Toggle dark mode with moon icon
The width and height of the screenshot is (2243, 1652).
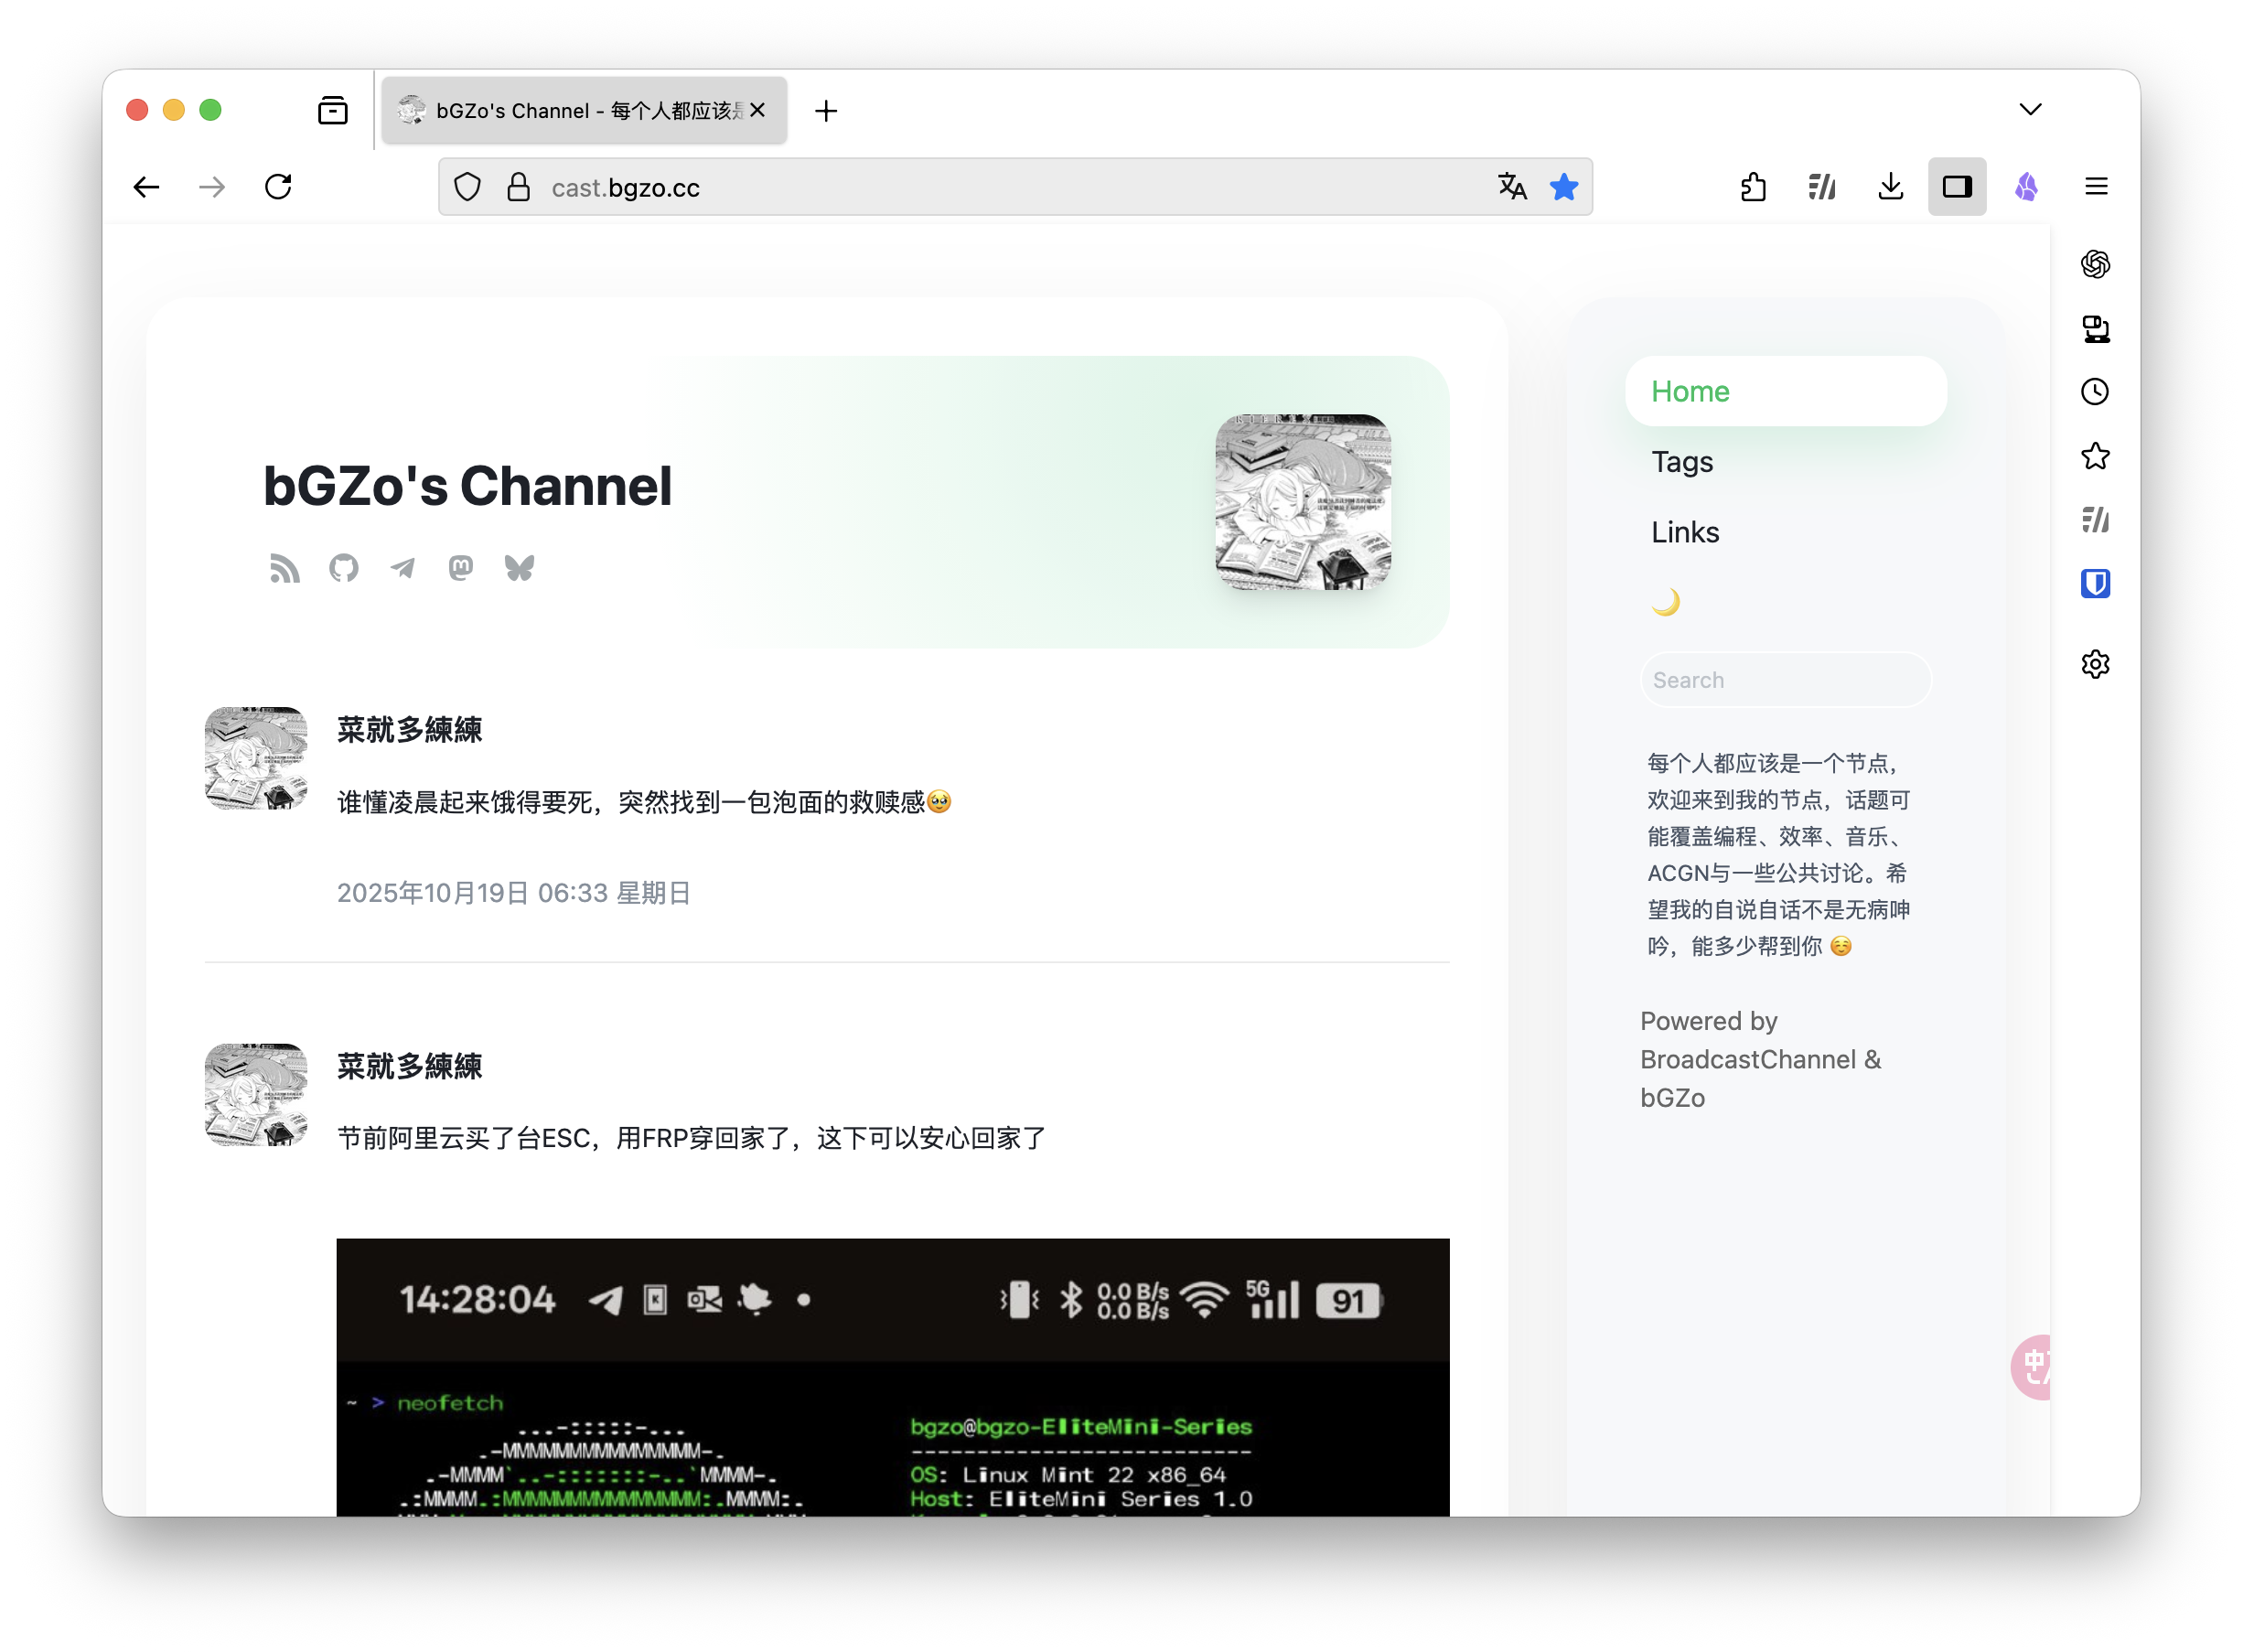(x=1665, y=602)
